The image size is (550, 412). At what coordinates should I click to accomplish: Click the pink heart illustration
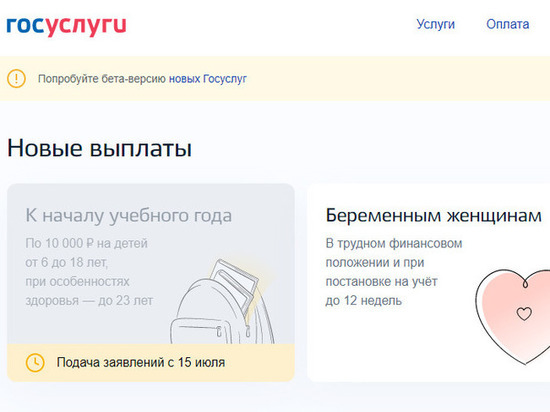(x=513, y=317)
